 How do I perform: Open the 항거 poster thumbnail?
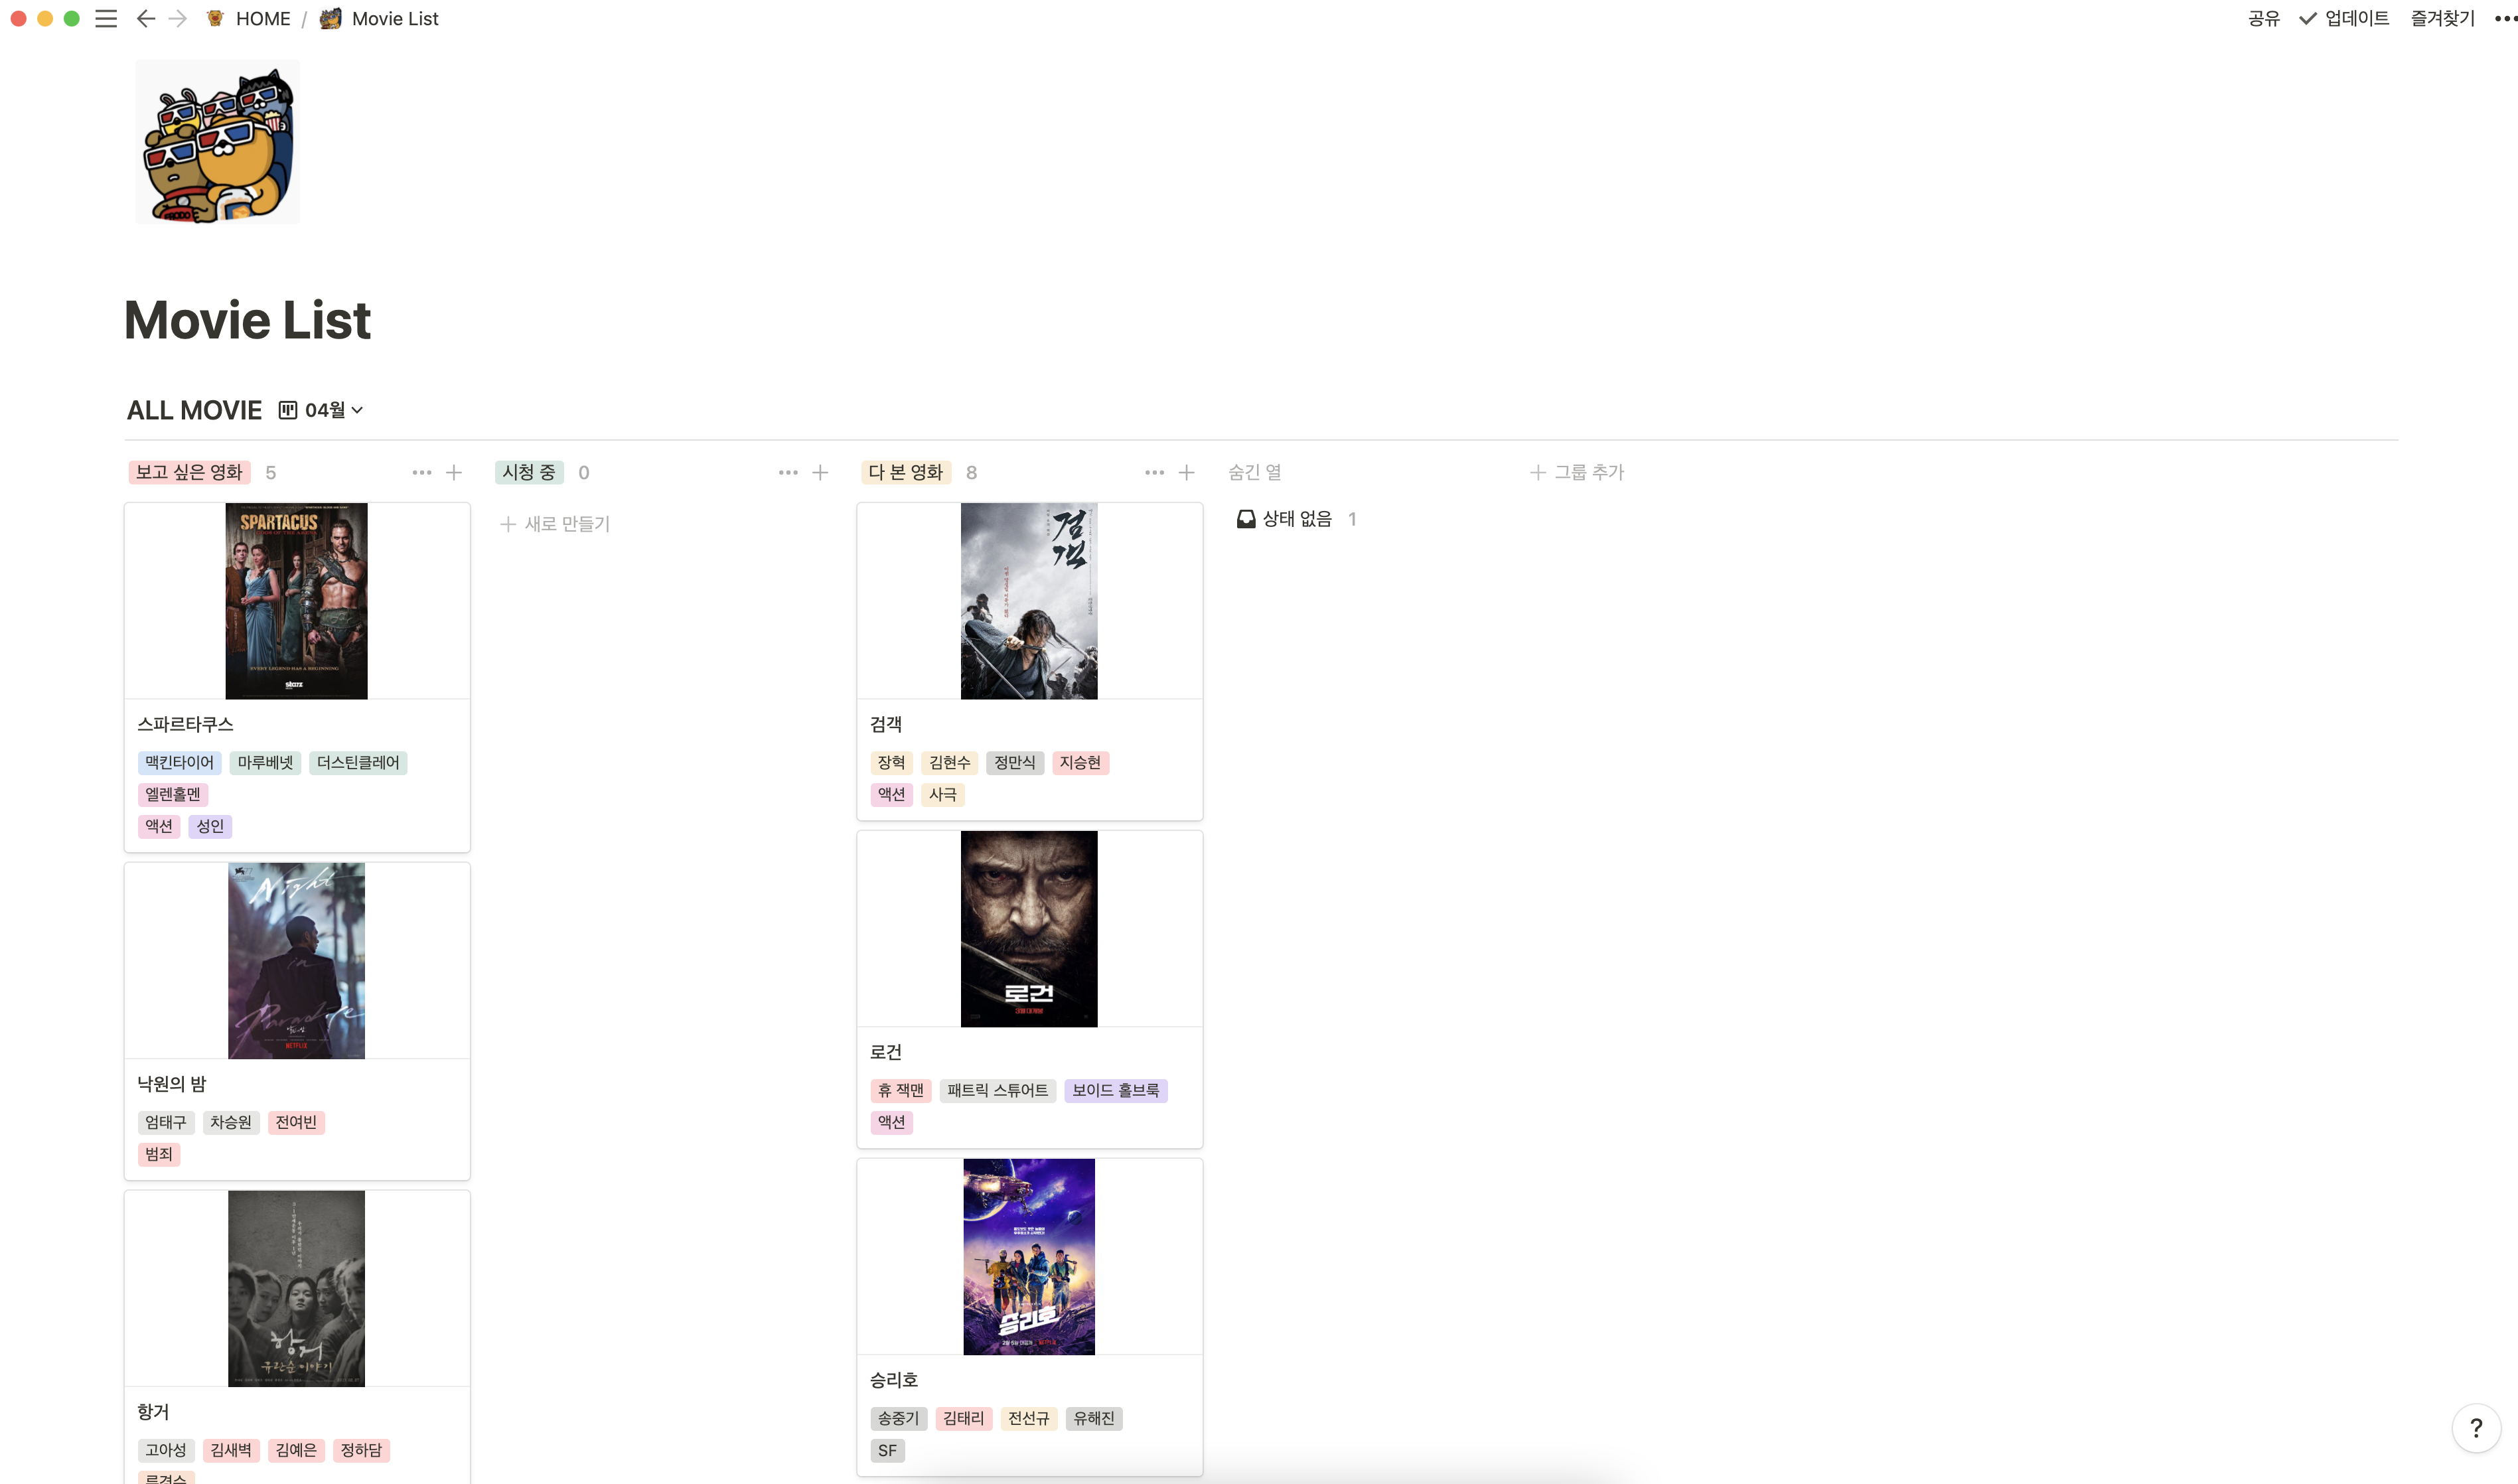296,1289
